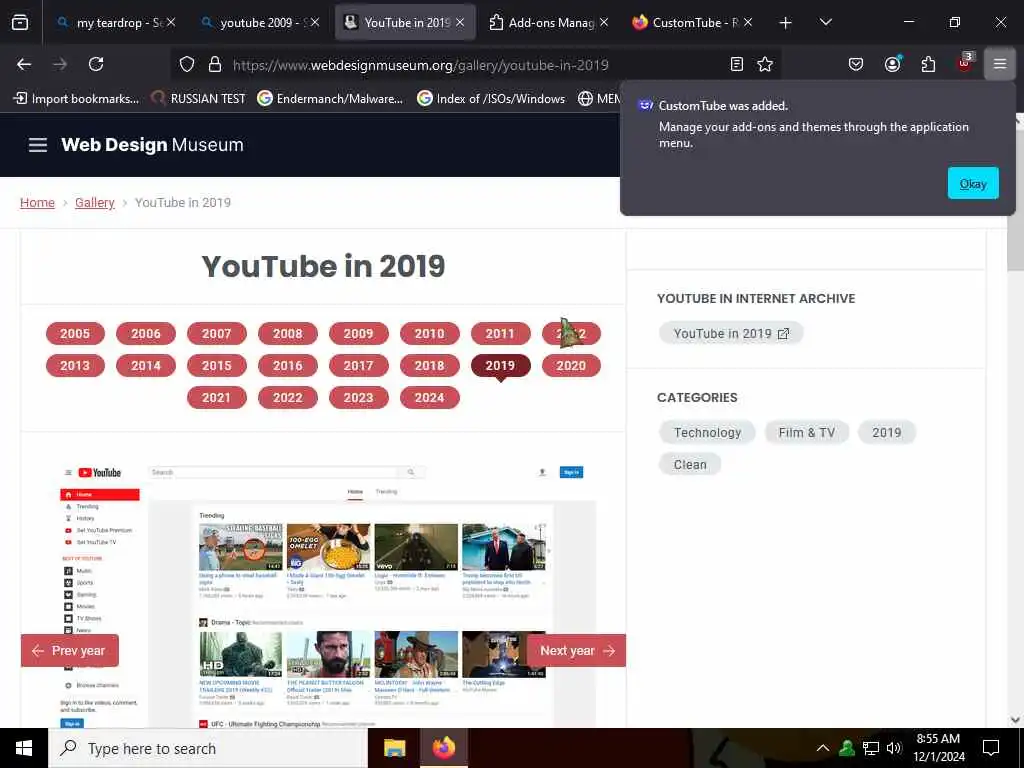Screen dimensions: 1024x768
Task: Follow the Gallery breadcrumb link
Action: point(95,202)
